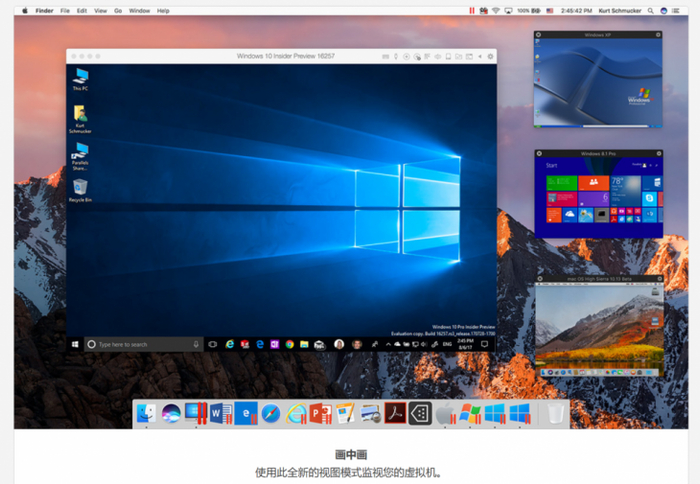
Task: Open the Recycle Bin desktop icon
Action: 80,190
